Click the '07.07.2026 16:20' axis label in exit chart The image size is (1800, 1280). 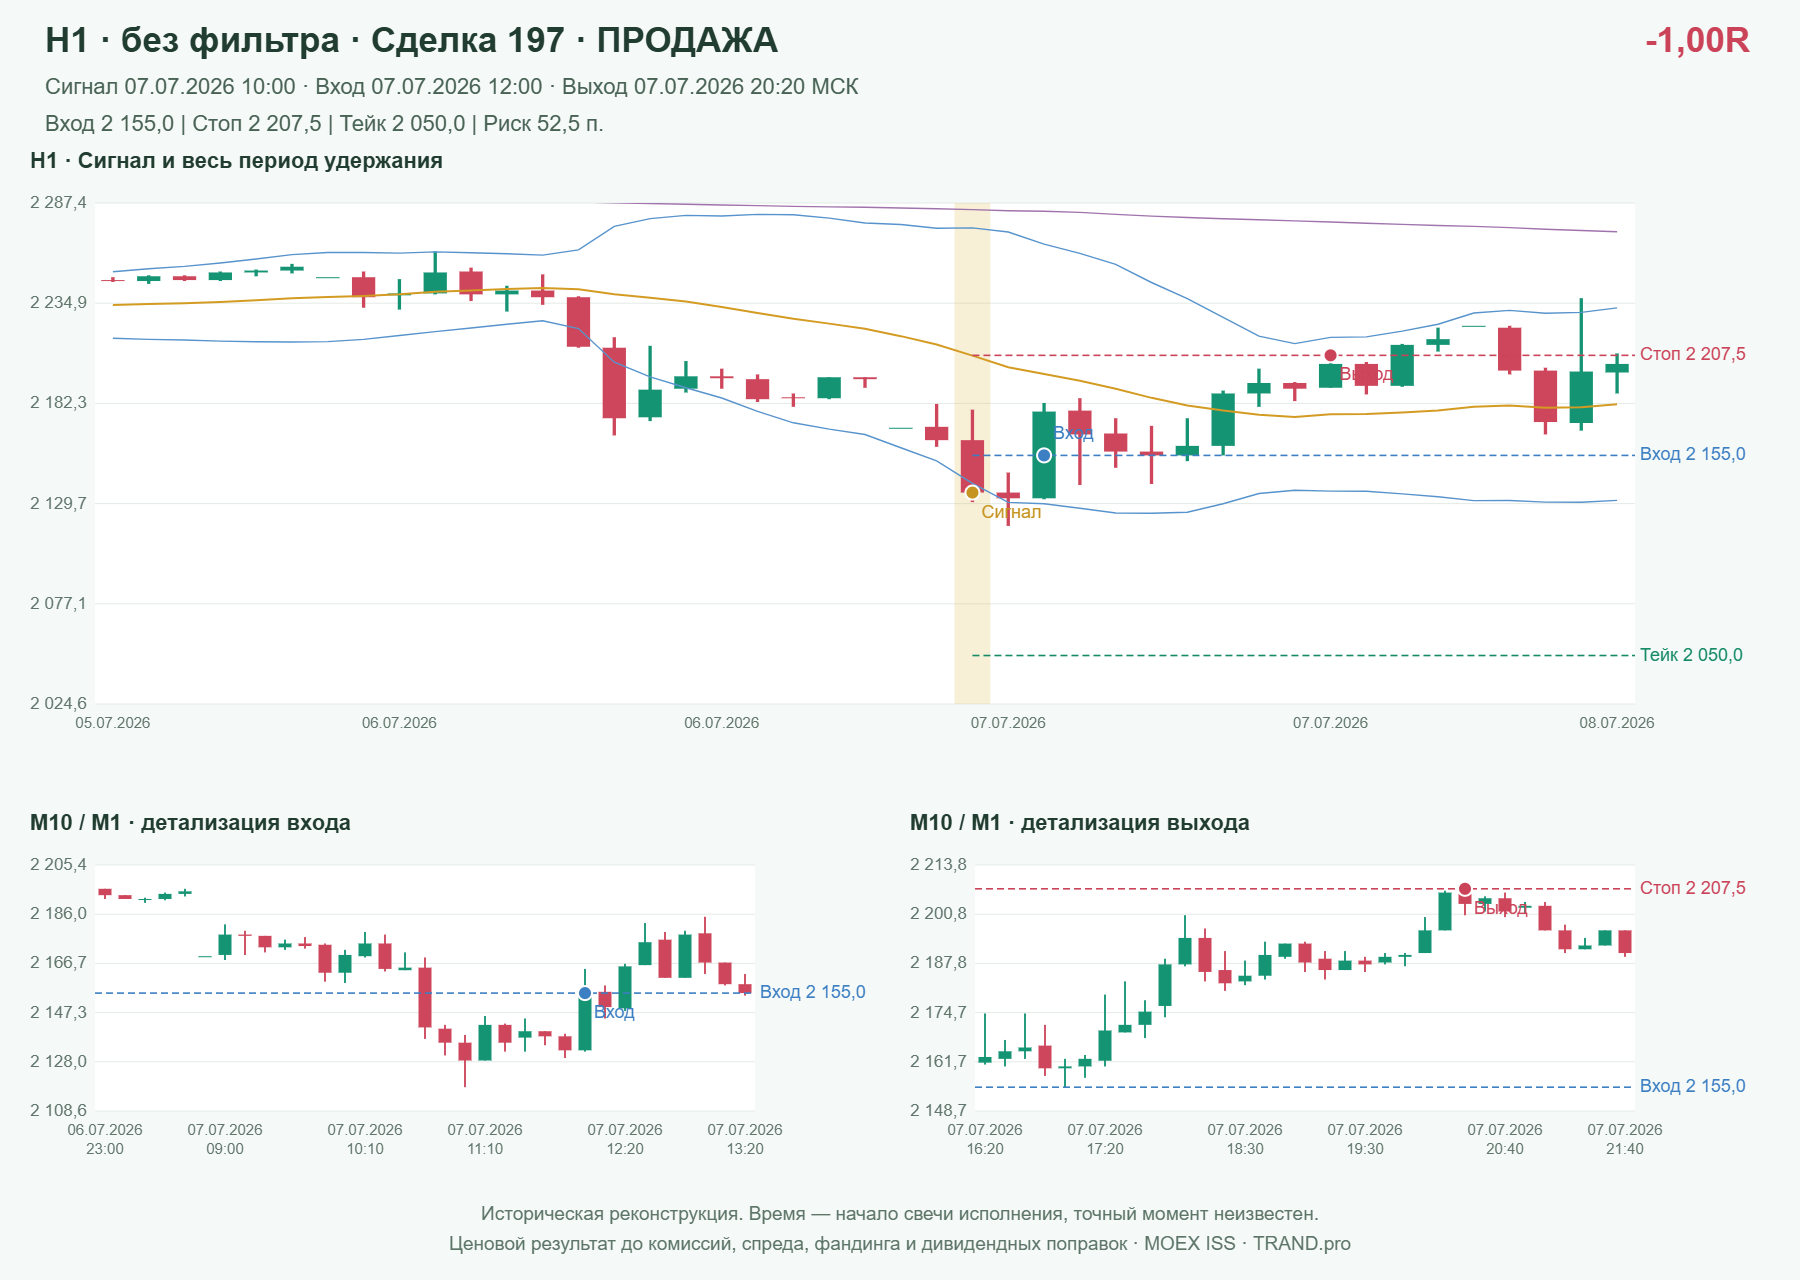point(985,1139)
